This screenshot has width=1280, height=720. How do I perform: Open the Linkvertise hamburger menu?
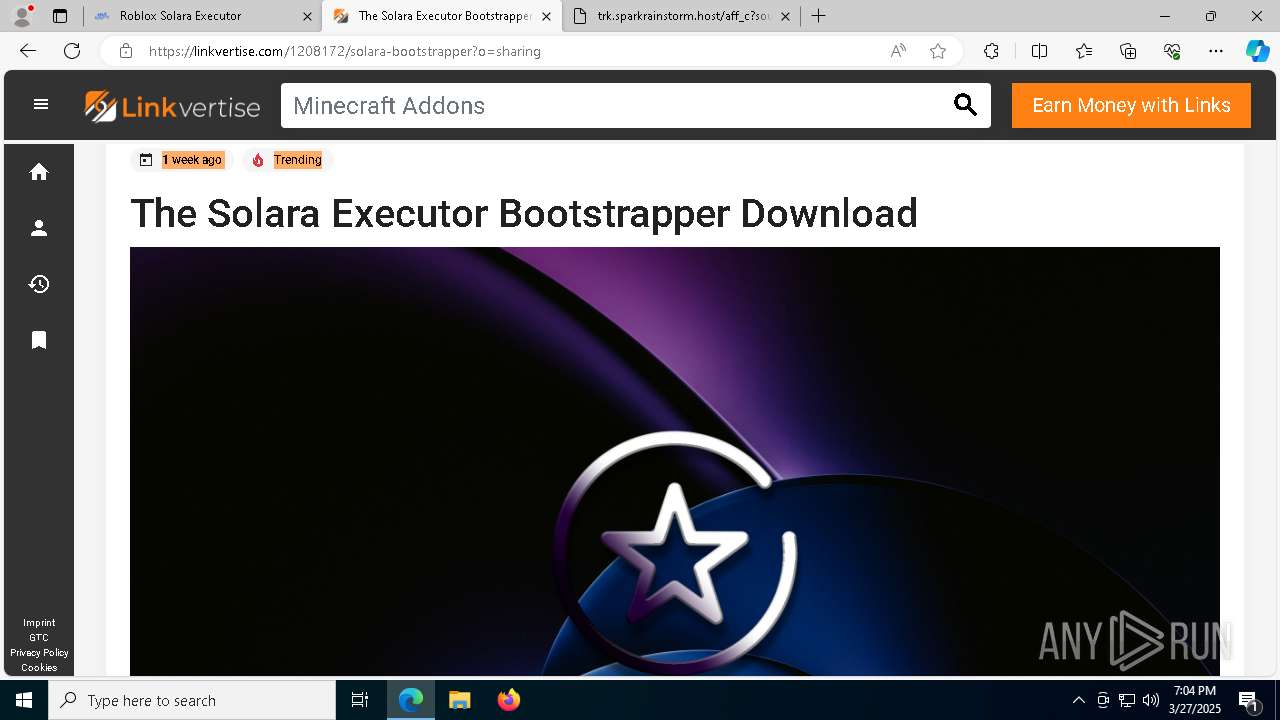point(41,104)
